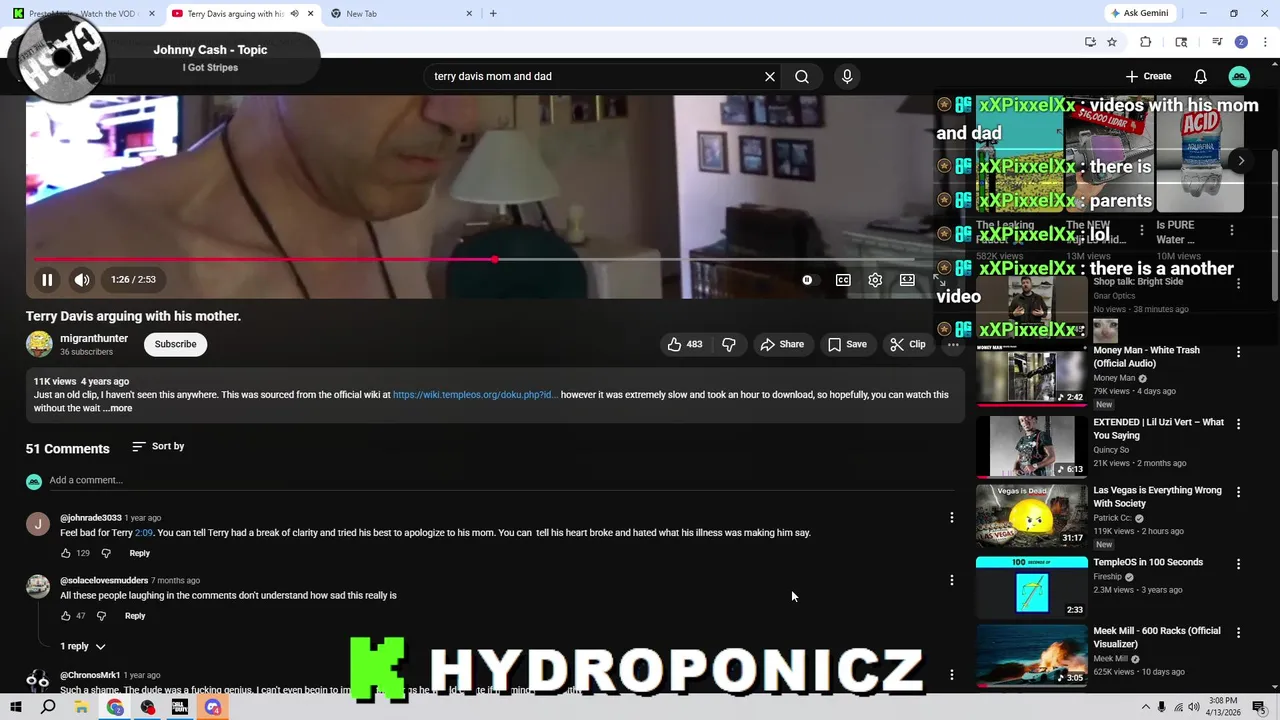Like solacelovesmudders' comment
This screenshot has height=720, width=1280.
click(x=66, y=616)
